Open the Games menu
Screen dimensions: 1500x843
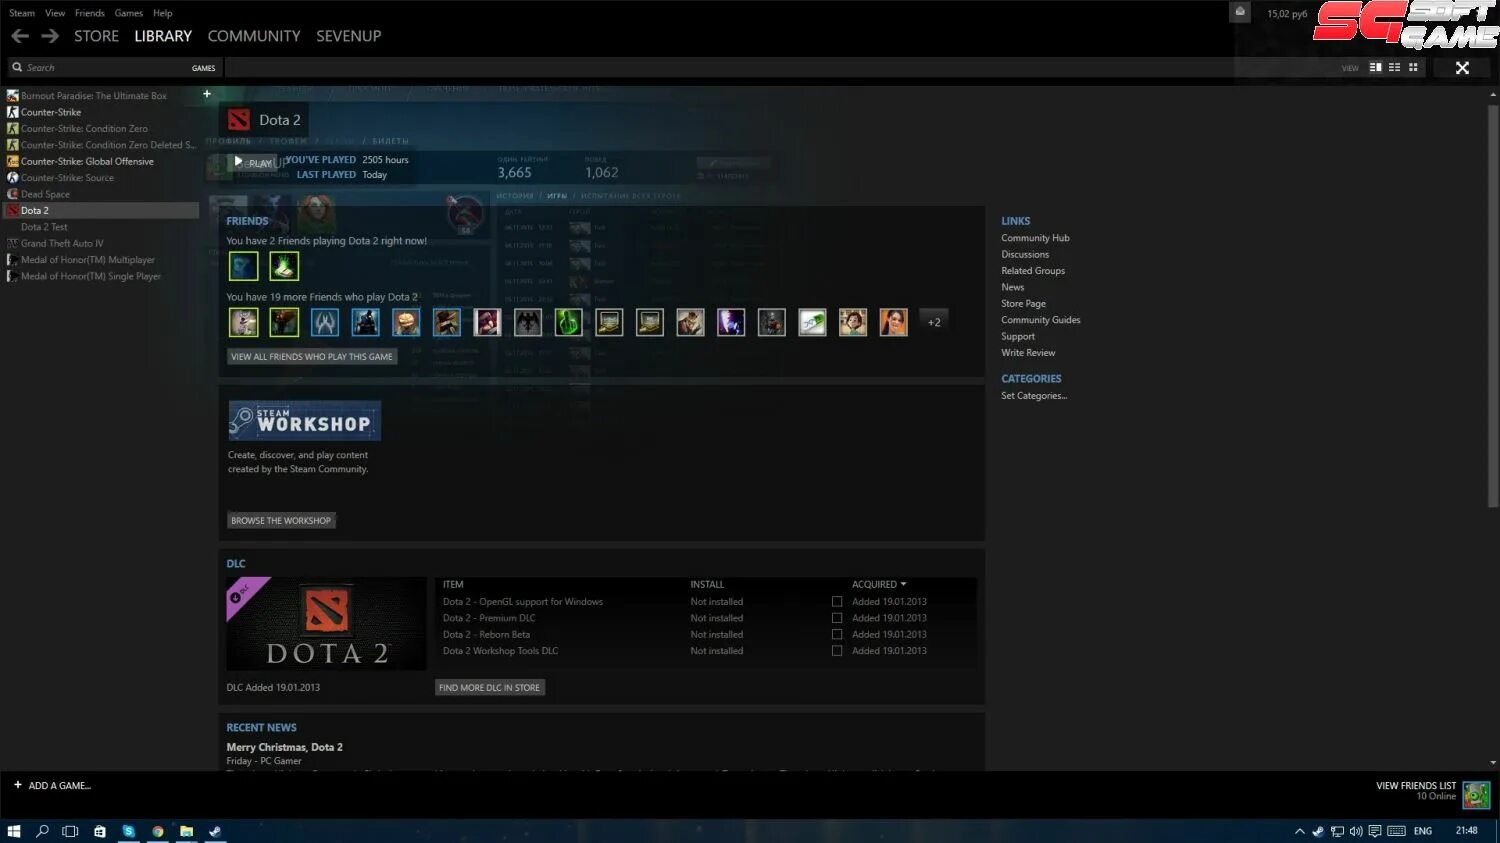coord(128,13)
